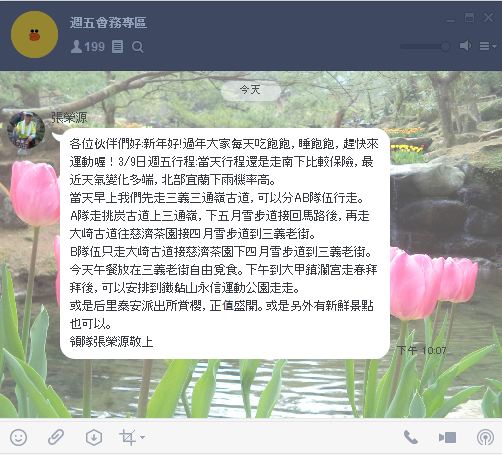Start a video call
This screenshot has height=456, width=502.
(447, 437)
